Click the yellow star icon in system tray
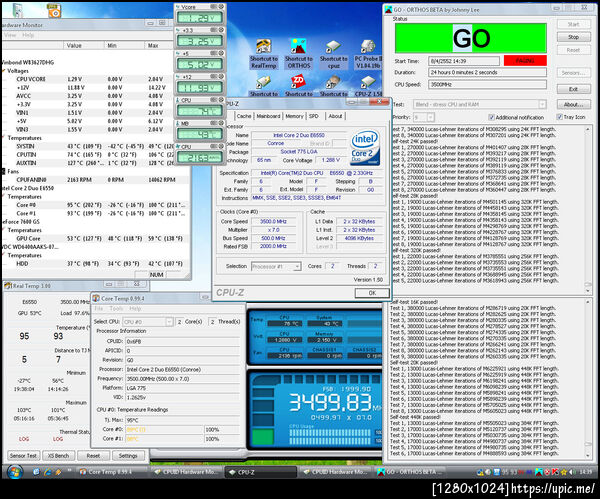The width and height of the screenshot is (600, 499). (x=563, y=472)
